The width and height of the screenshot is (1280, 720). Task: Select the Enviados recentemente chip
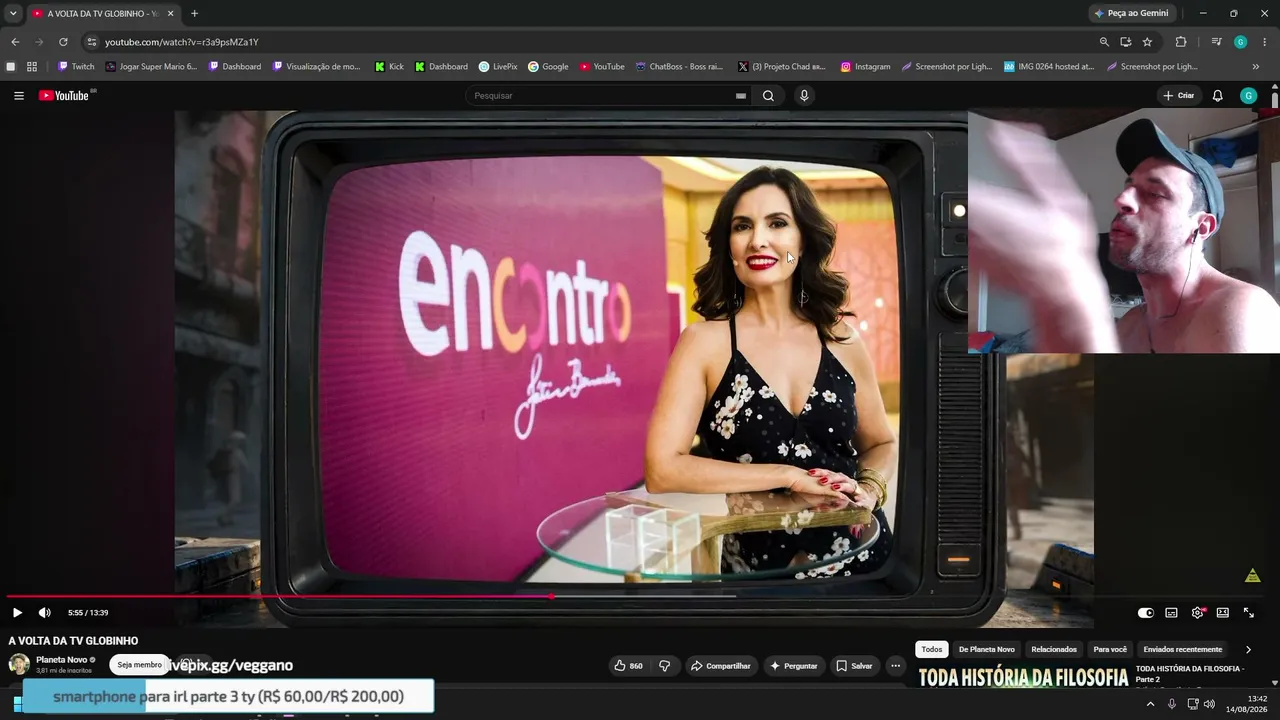point(1183,650)
